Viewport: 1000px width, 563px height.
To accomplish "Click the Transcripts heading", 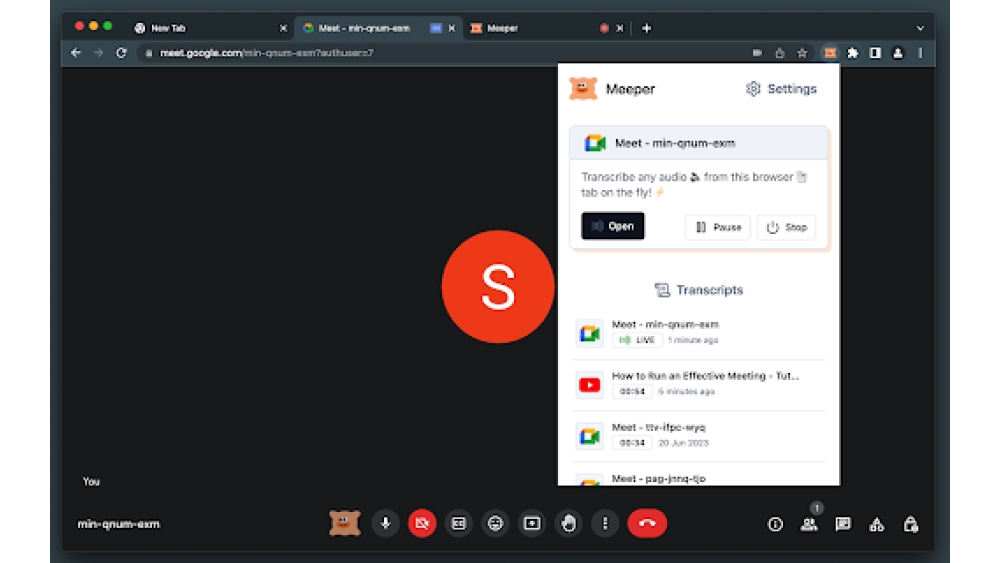I will (699, 290).
